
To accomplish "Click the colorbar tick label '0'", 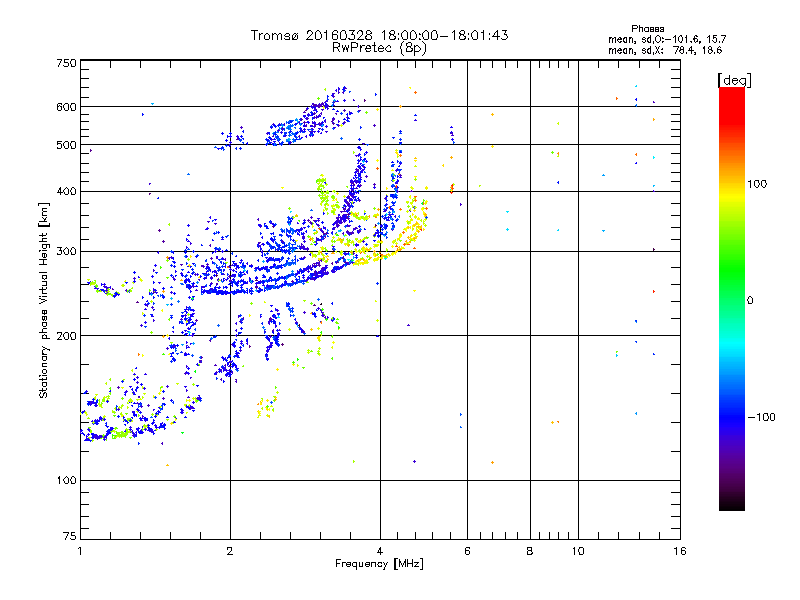I will pyautogui.click(x=750, y=301).
